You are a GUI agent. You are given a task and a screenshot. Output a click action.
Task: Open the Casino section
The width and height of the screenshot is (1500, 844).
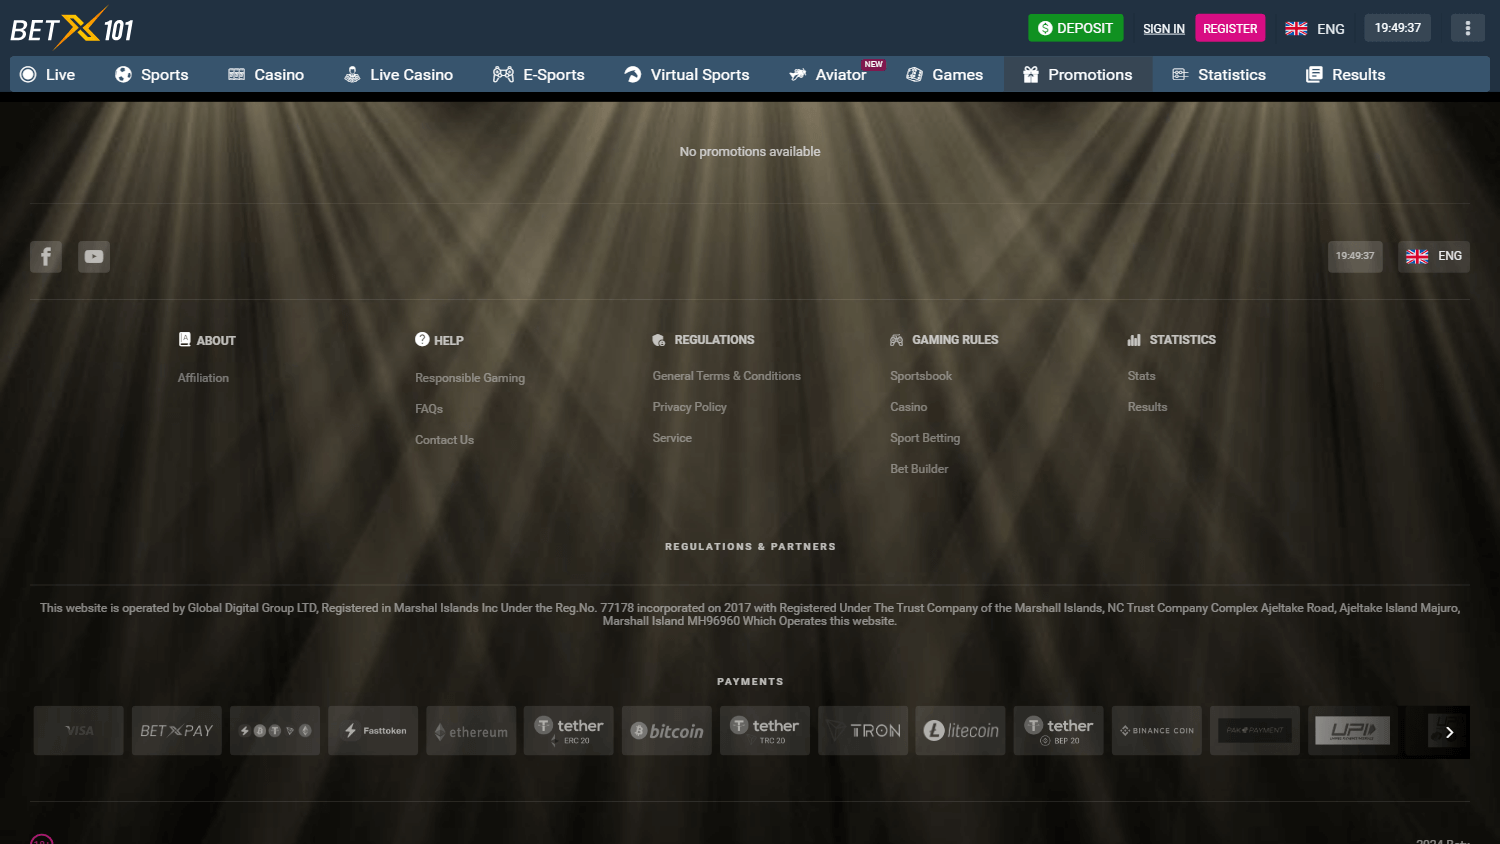click(266, 74)
